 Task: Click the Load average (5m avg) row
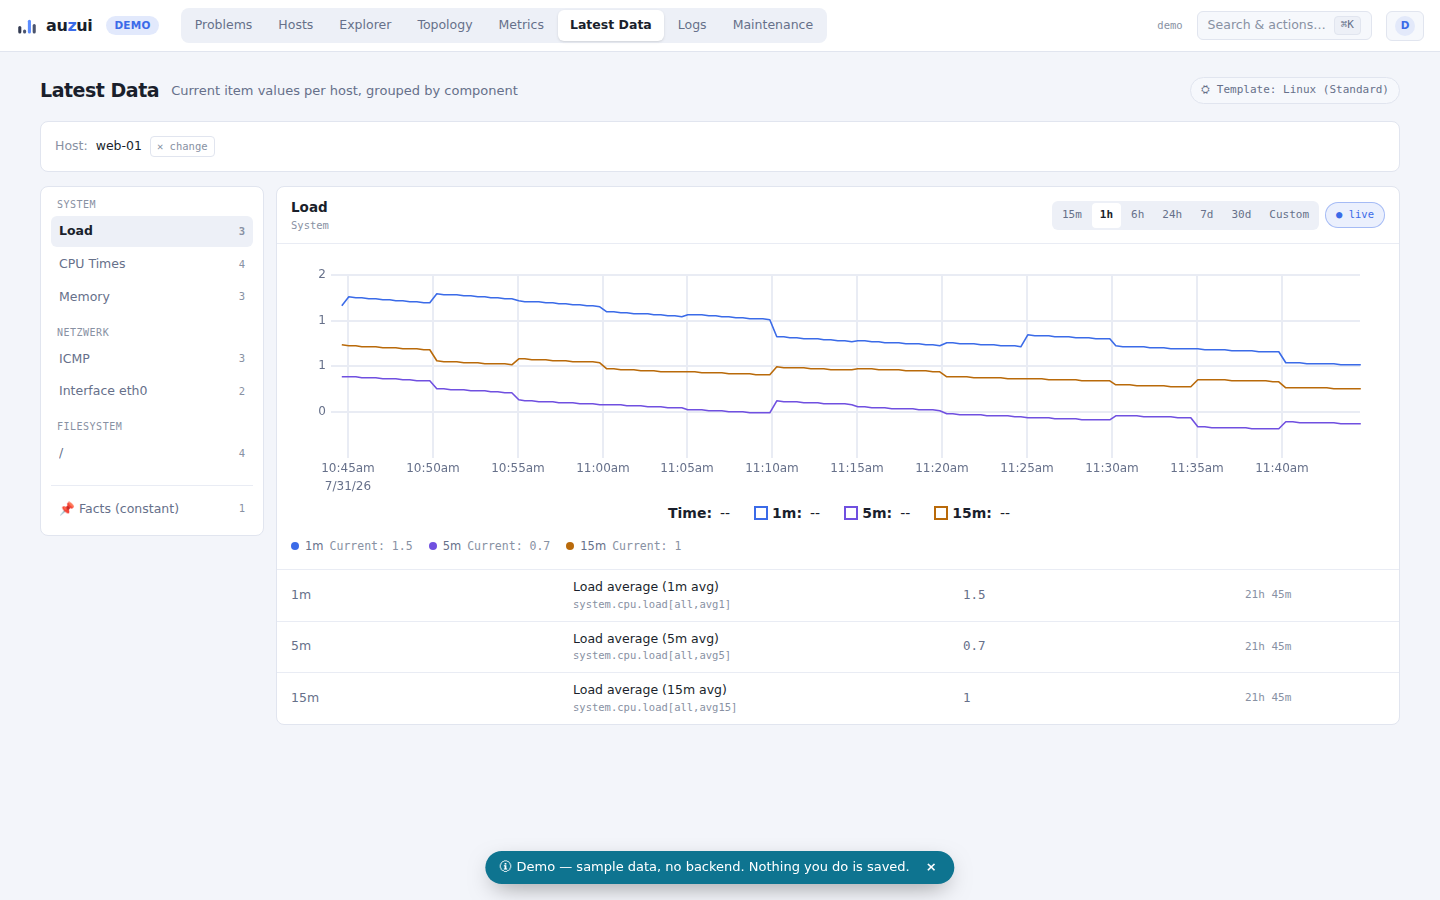click(x=838, y=647)
